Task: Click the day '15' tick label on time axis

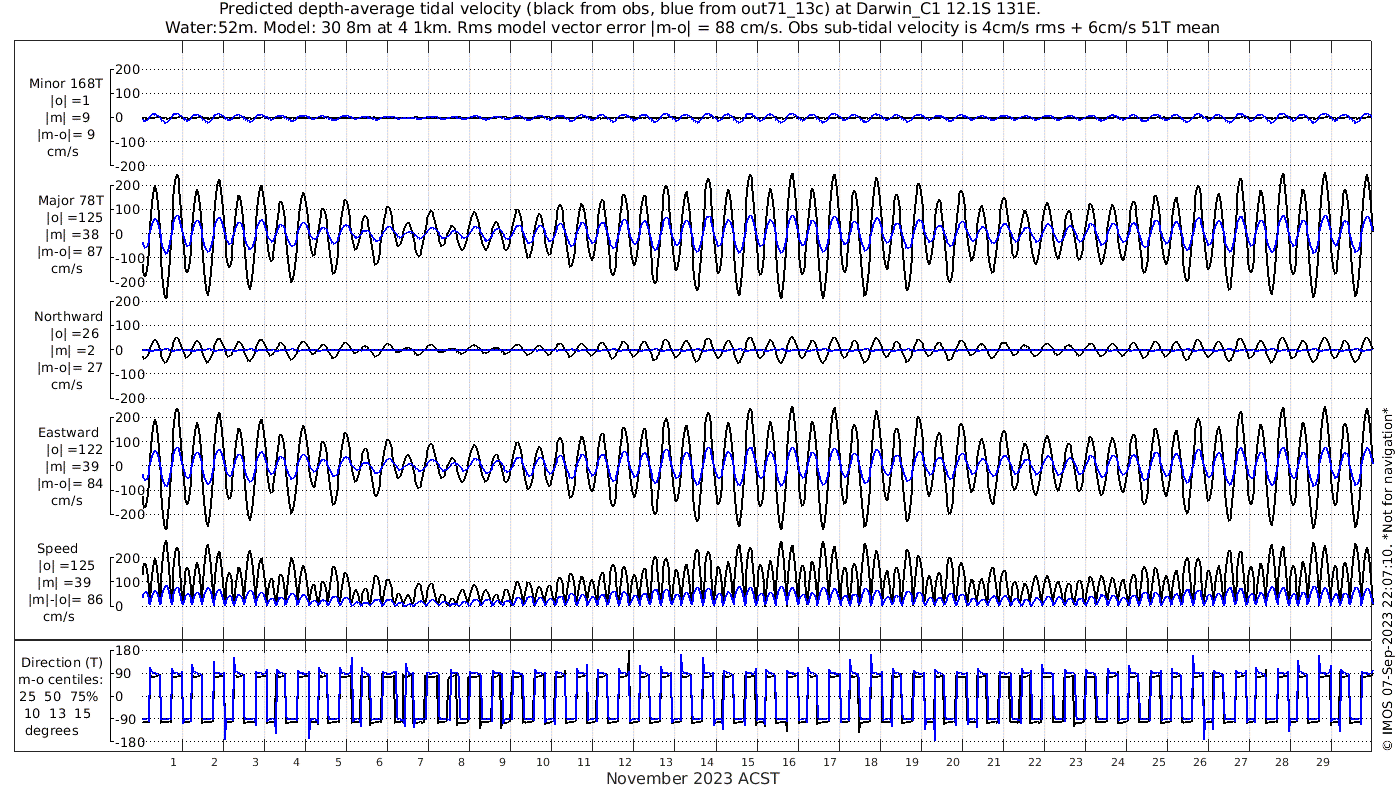Action: (x=748, y=762)
